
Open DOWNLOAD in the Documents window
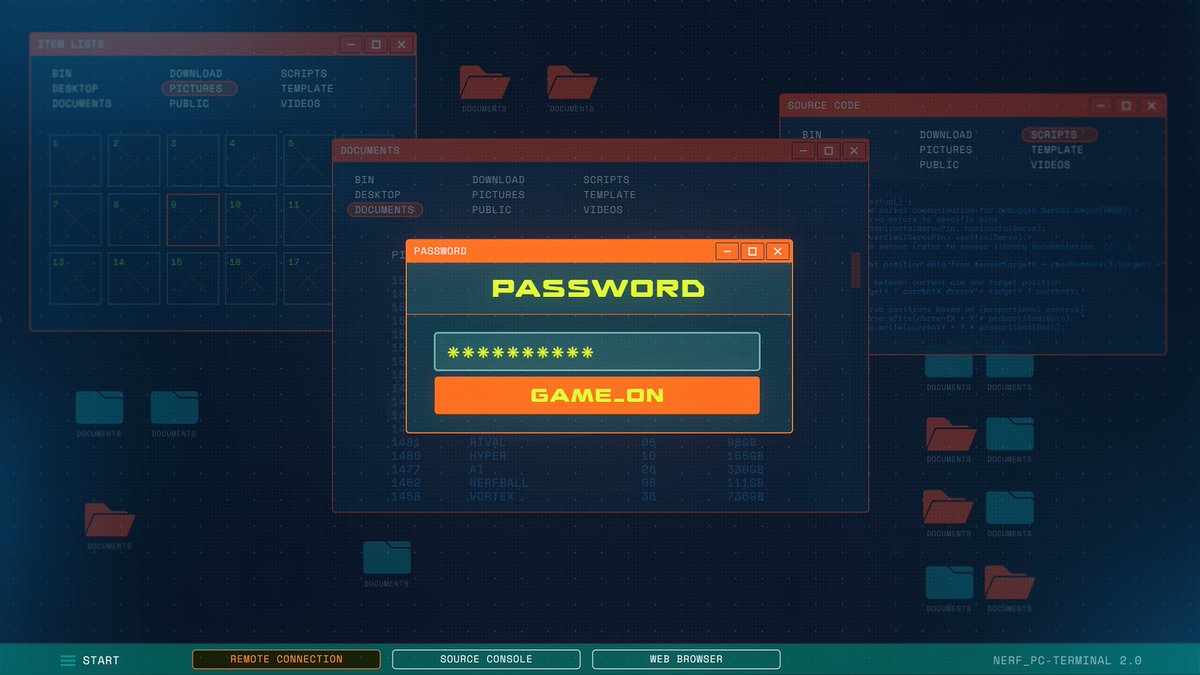pyautogui.click(x=499, y=180)
